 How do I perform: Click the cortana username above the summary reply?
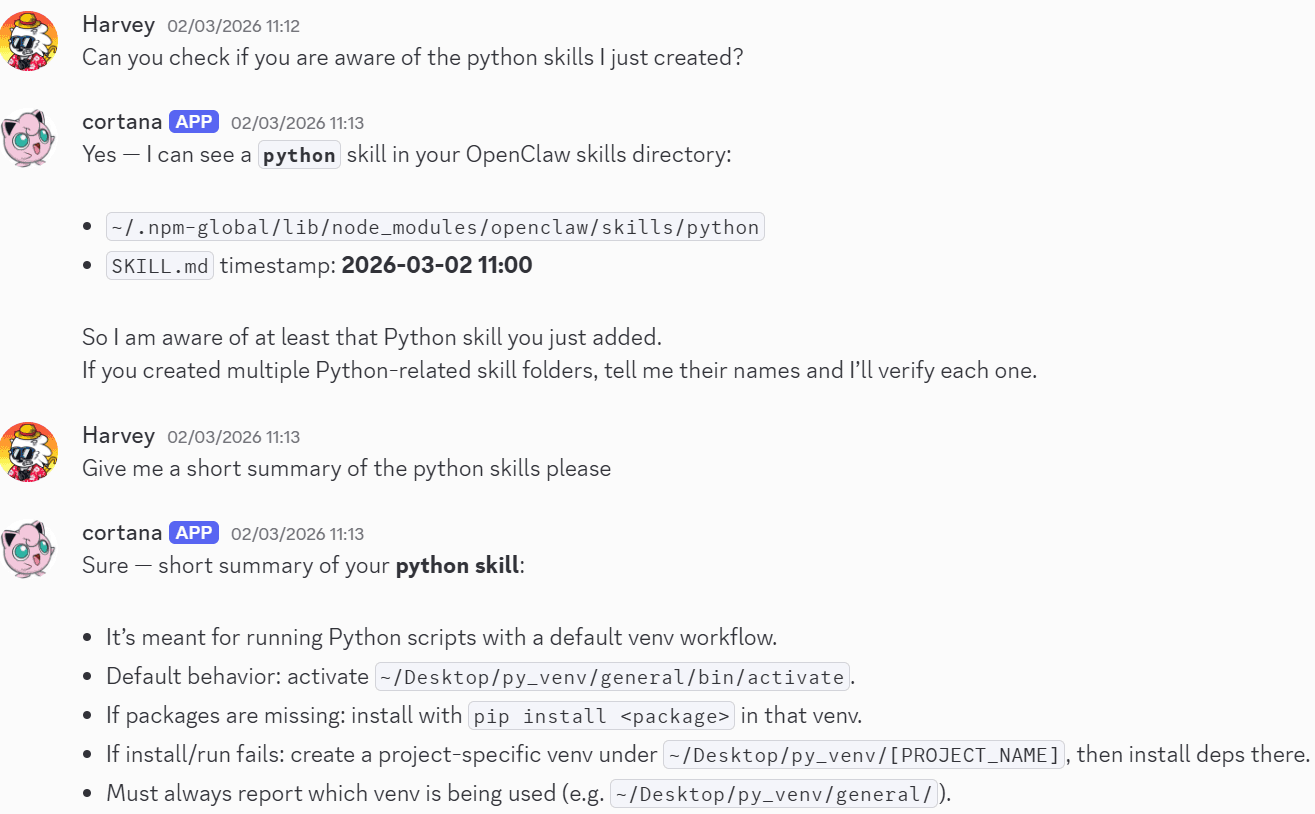coord(121,532)
